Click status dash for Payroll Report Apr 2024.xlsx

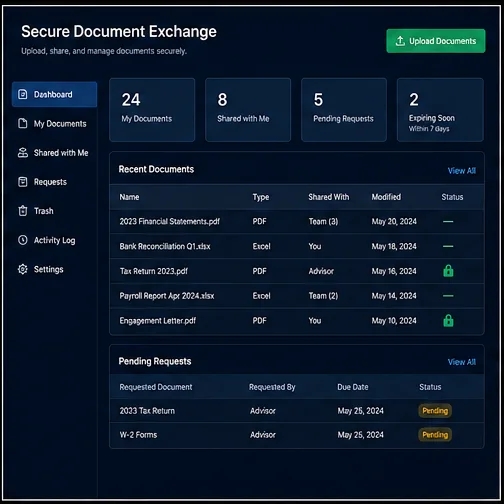448,296
